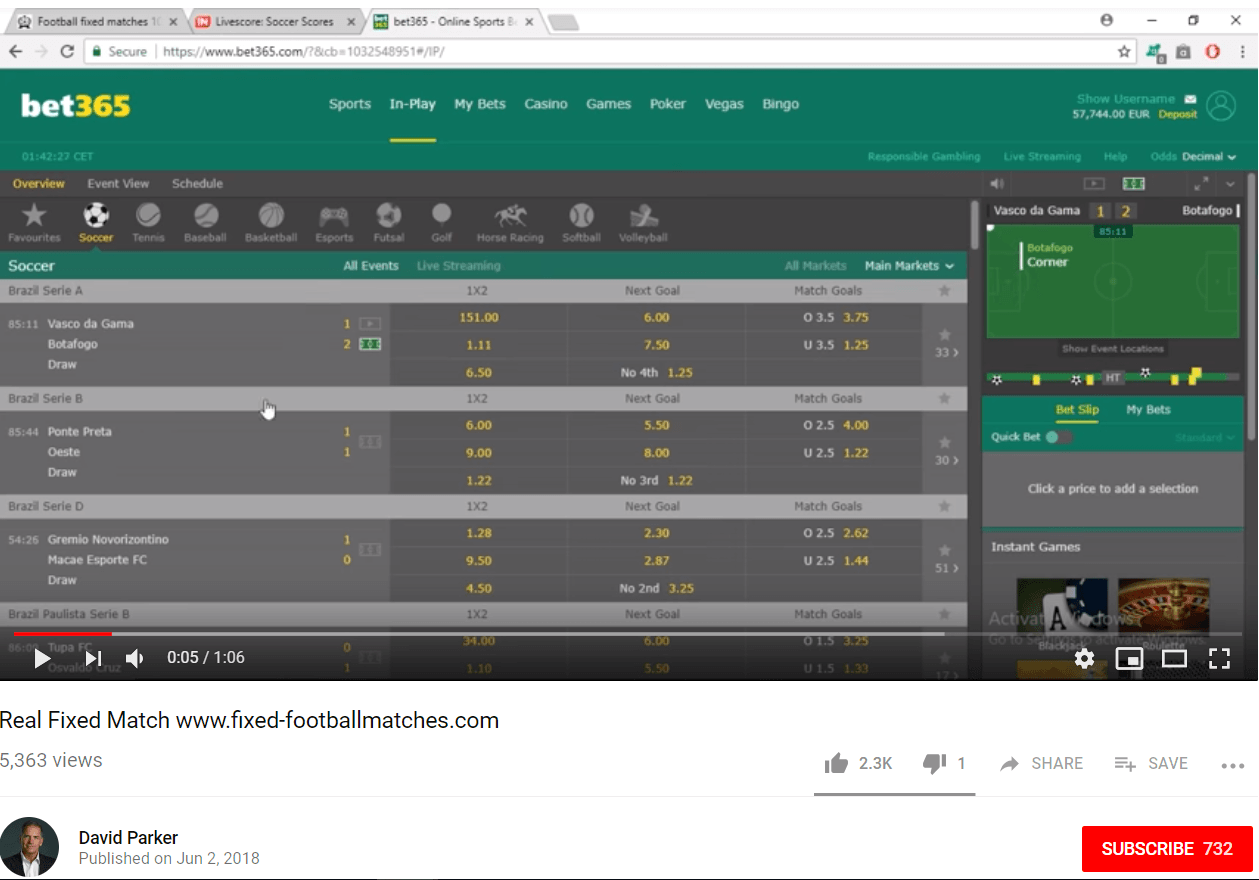The width and height of the screenshot is (1259, 880).
Task: Favourite the Brazil Serie D league star
Action: 944,506
